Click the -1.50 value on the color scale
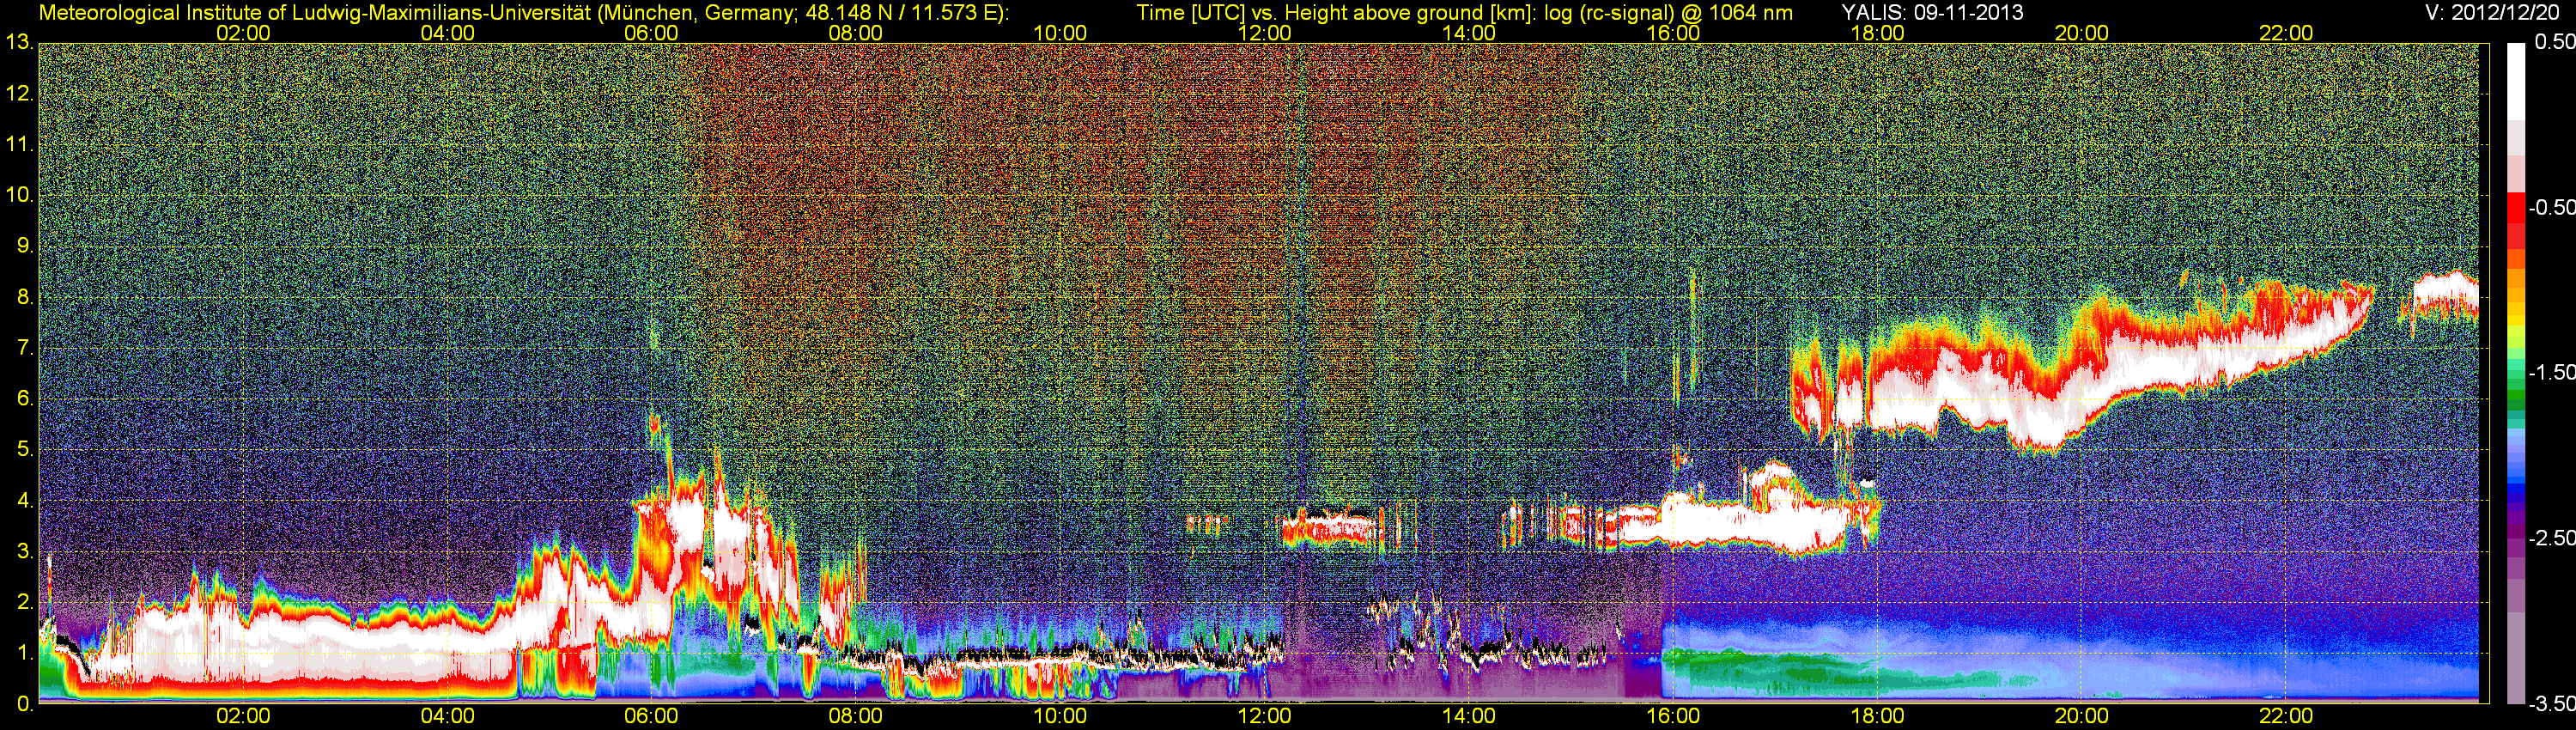Screen dimensions: 2576x730 pyautogui.click(x=2551, y=372)
